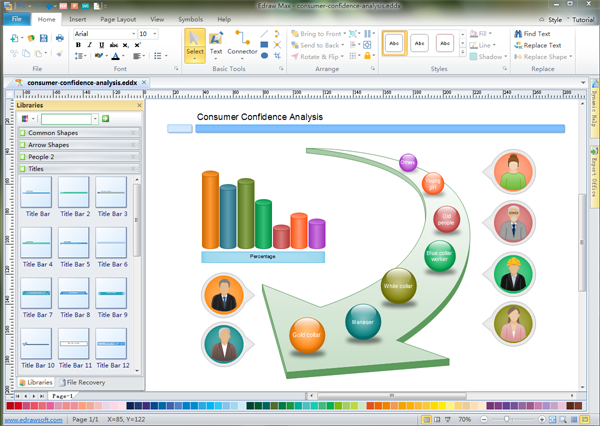This screenshot has width=600, height=426.
Task: Open the font color A icon
Action: click(x=115, y=56)
